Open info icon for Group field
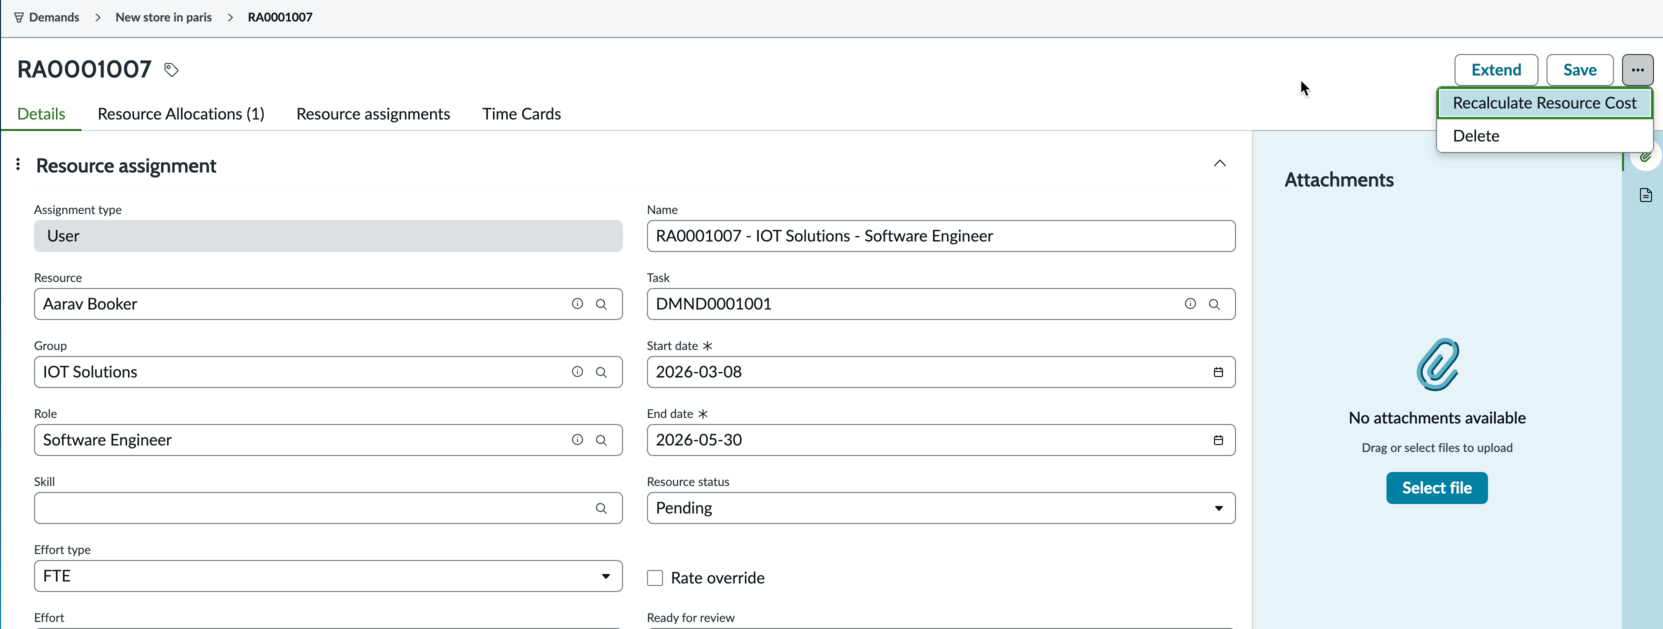The image size is (1663, 629). coord(577,372)
